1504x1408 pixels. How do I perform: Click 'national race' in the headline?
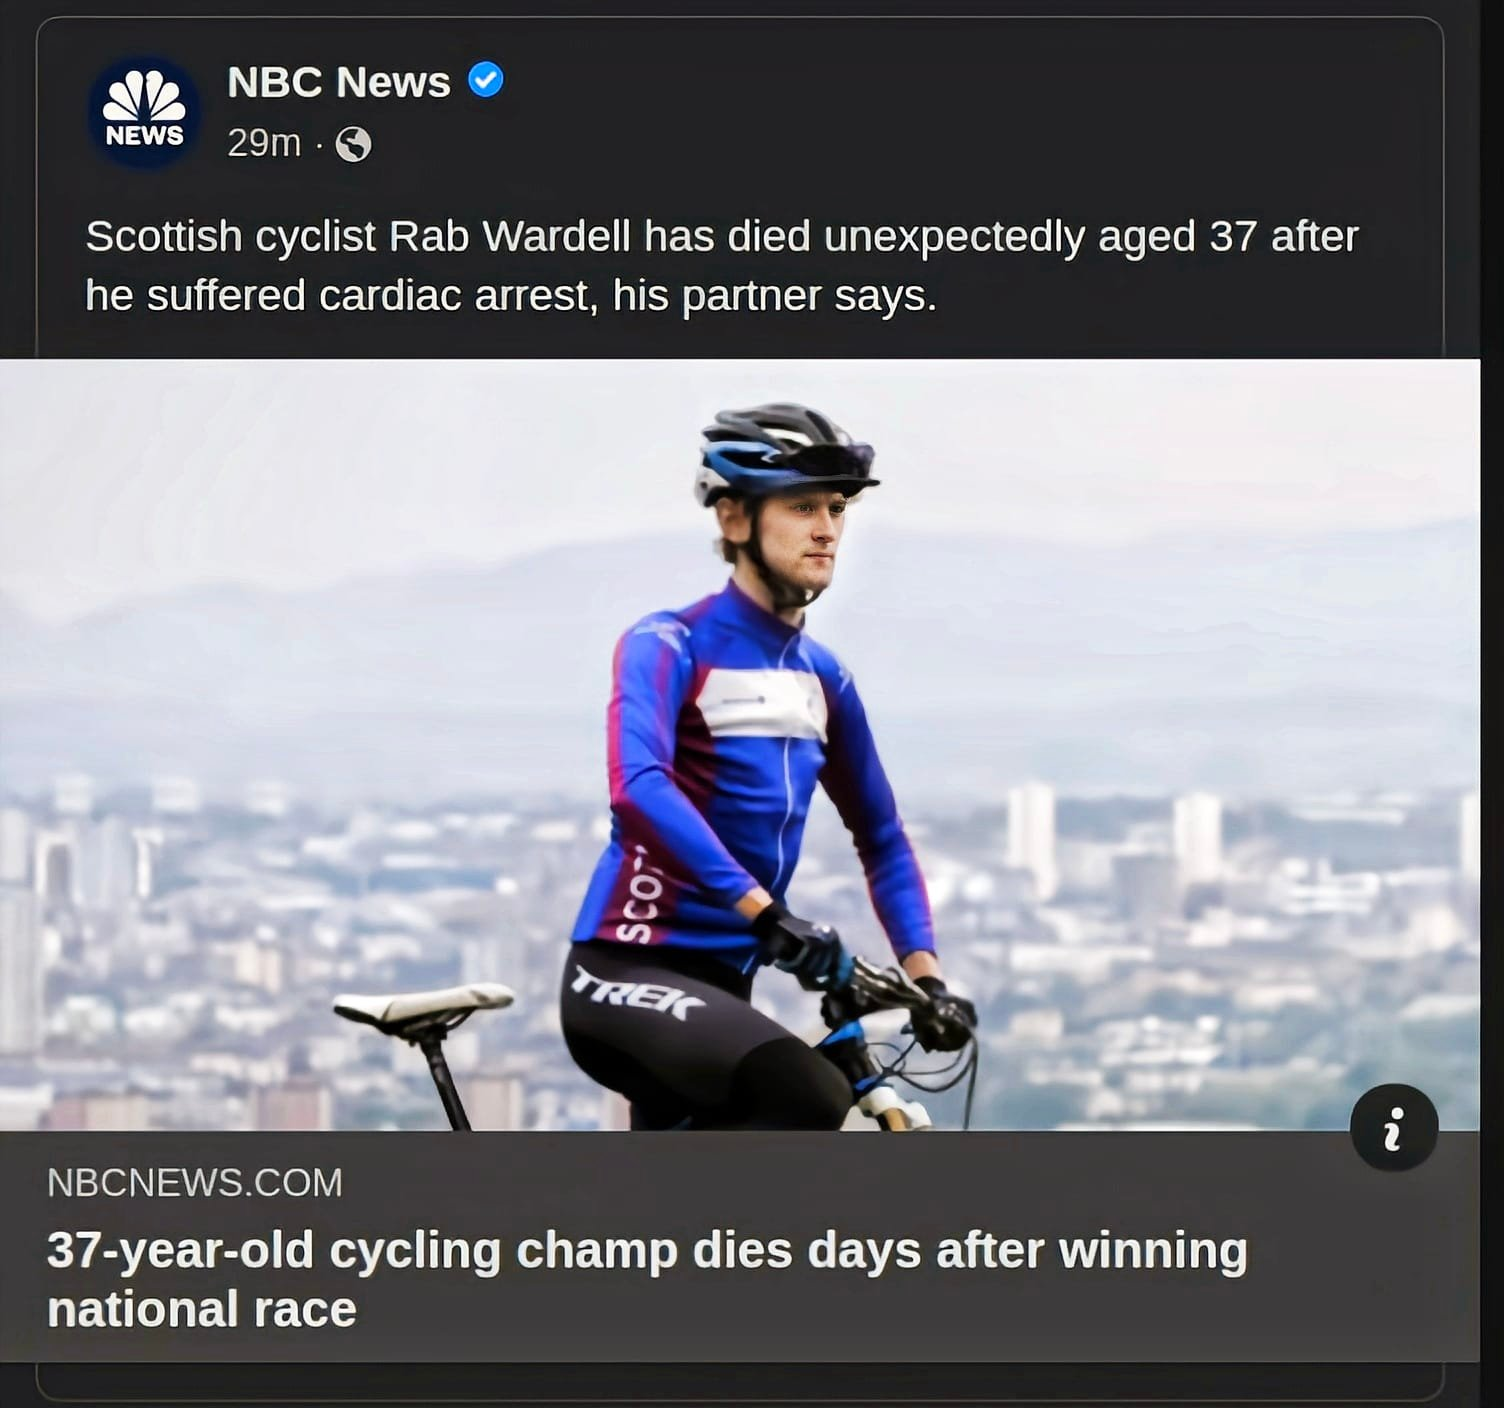(201, 1310)
